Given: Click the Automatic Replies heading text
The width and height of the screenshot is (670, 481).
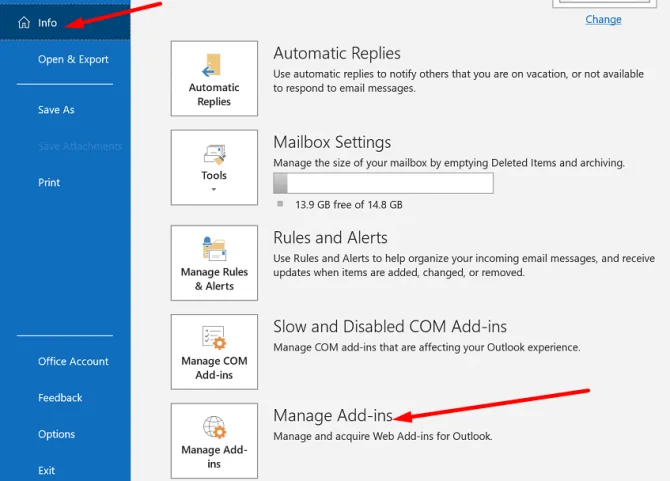Looking at the screenshot, I should (337, 53).
